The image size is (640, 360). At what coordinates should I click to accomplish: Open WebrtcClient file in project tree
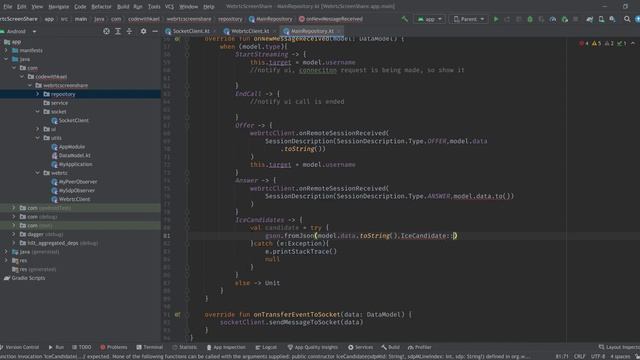pos(71,199)
